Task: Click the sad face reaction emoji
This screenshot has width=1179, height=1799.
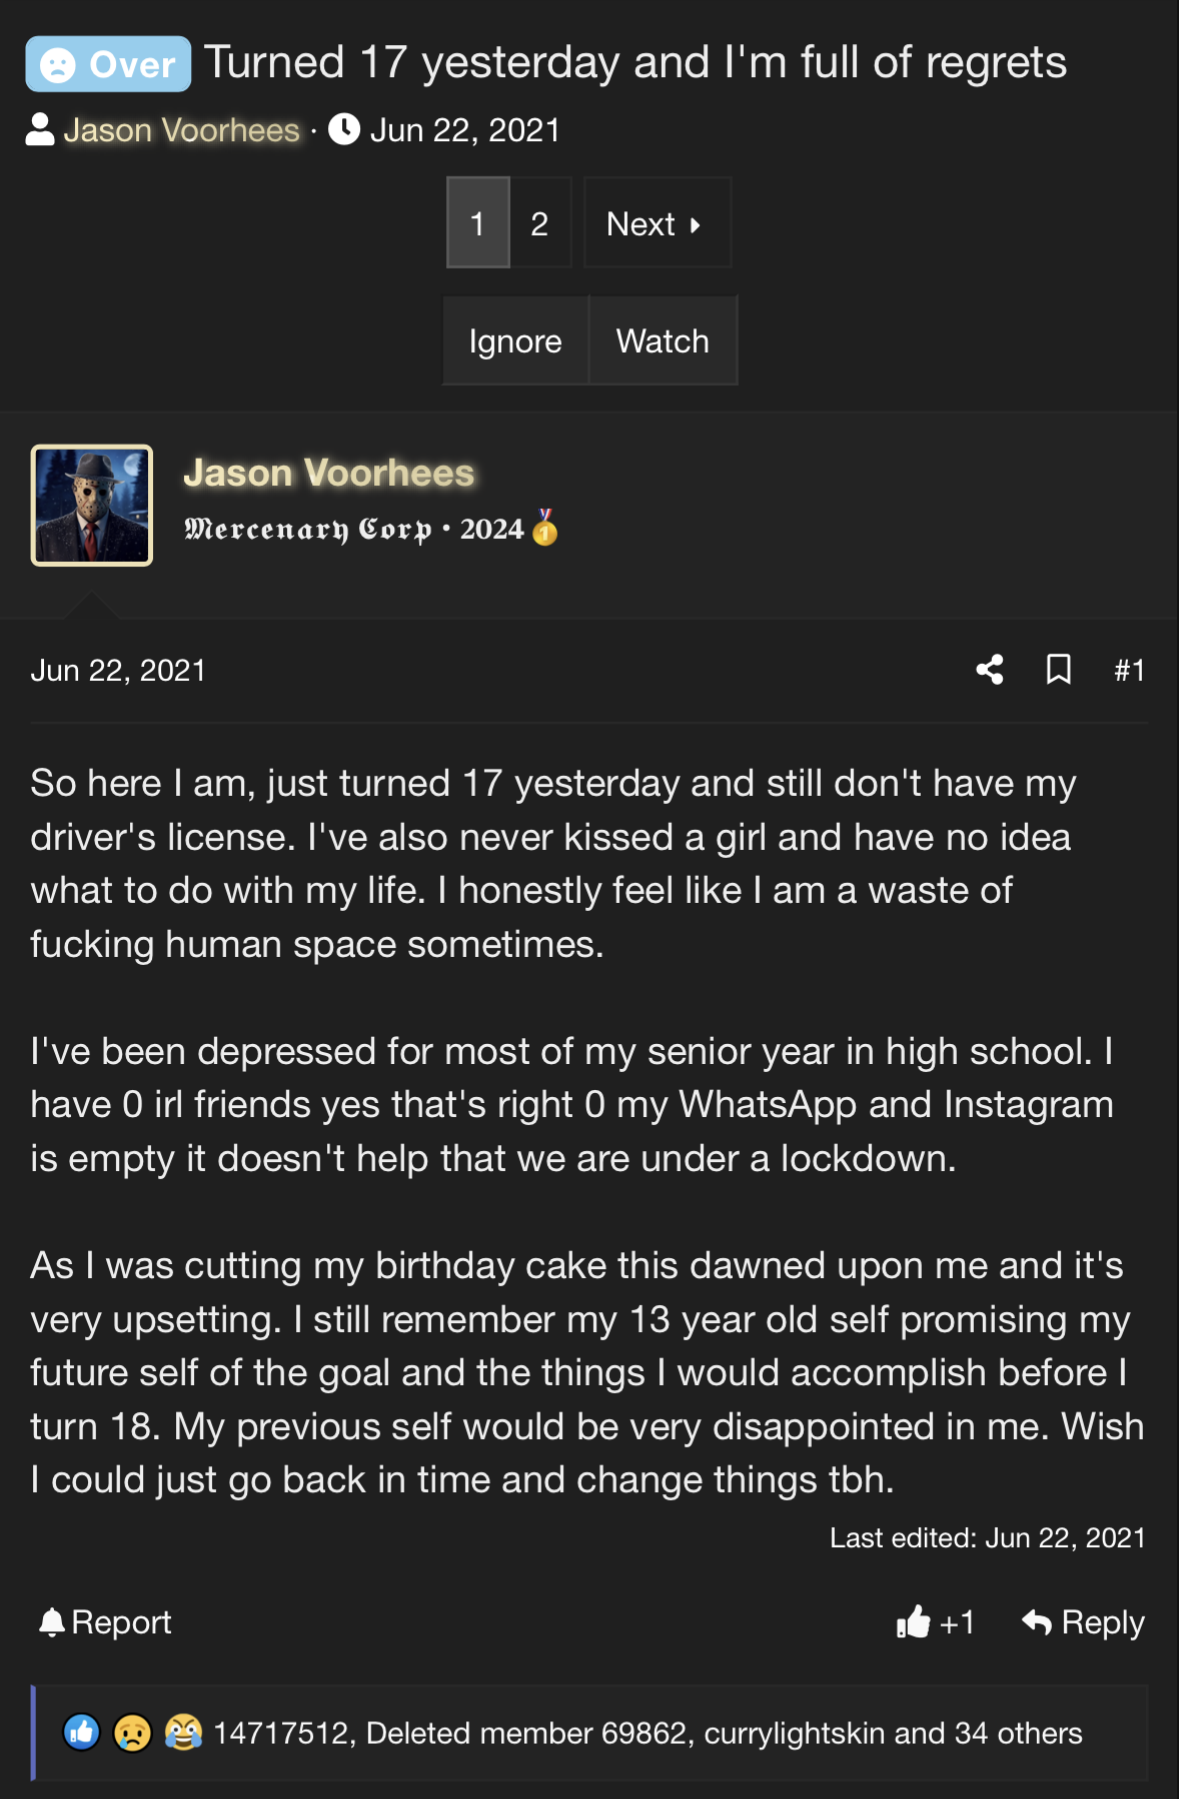Action: click(x=132, y=1732)
